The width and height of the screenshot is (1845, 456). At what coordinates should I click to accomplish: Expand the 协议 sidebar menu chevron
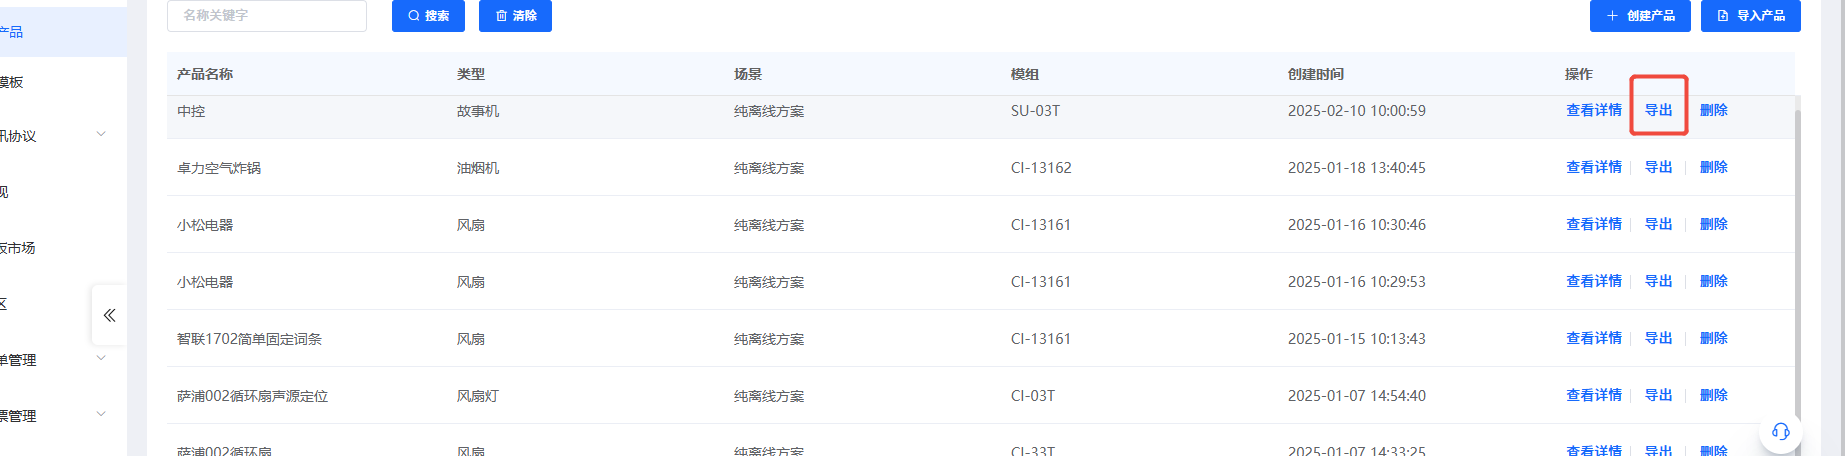coord(101,135)
